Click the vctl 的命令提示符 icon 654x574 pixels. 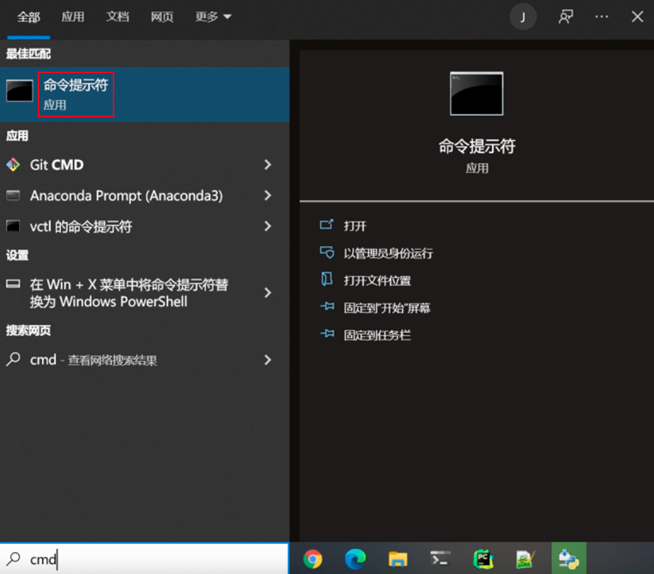[x=13, y=226]
